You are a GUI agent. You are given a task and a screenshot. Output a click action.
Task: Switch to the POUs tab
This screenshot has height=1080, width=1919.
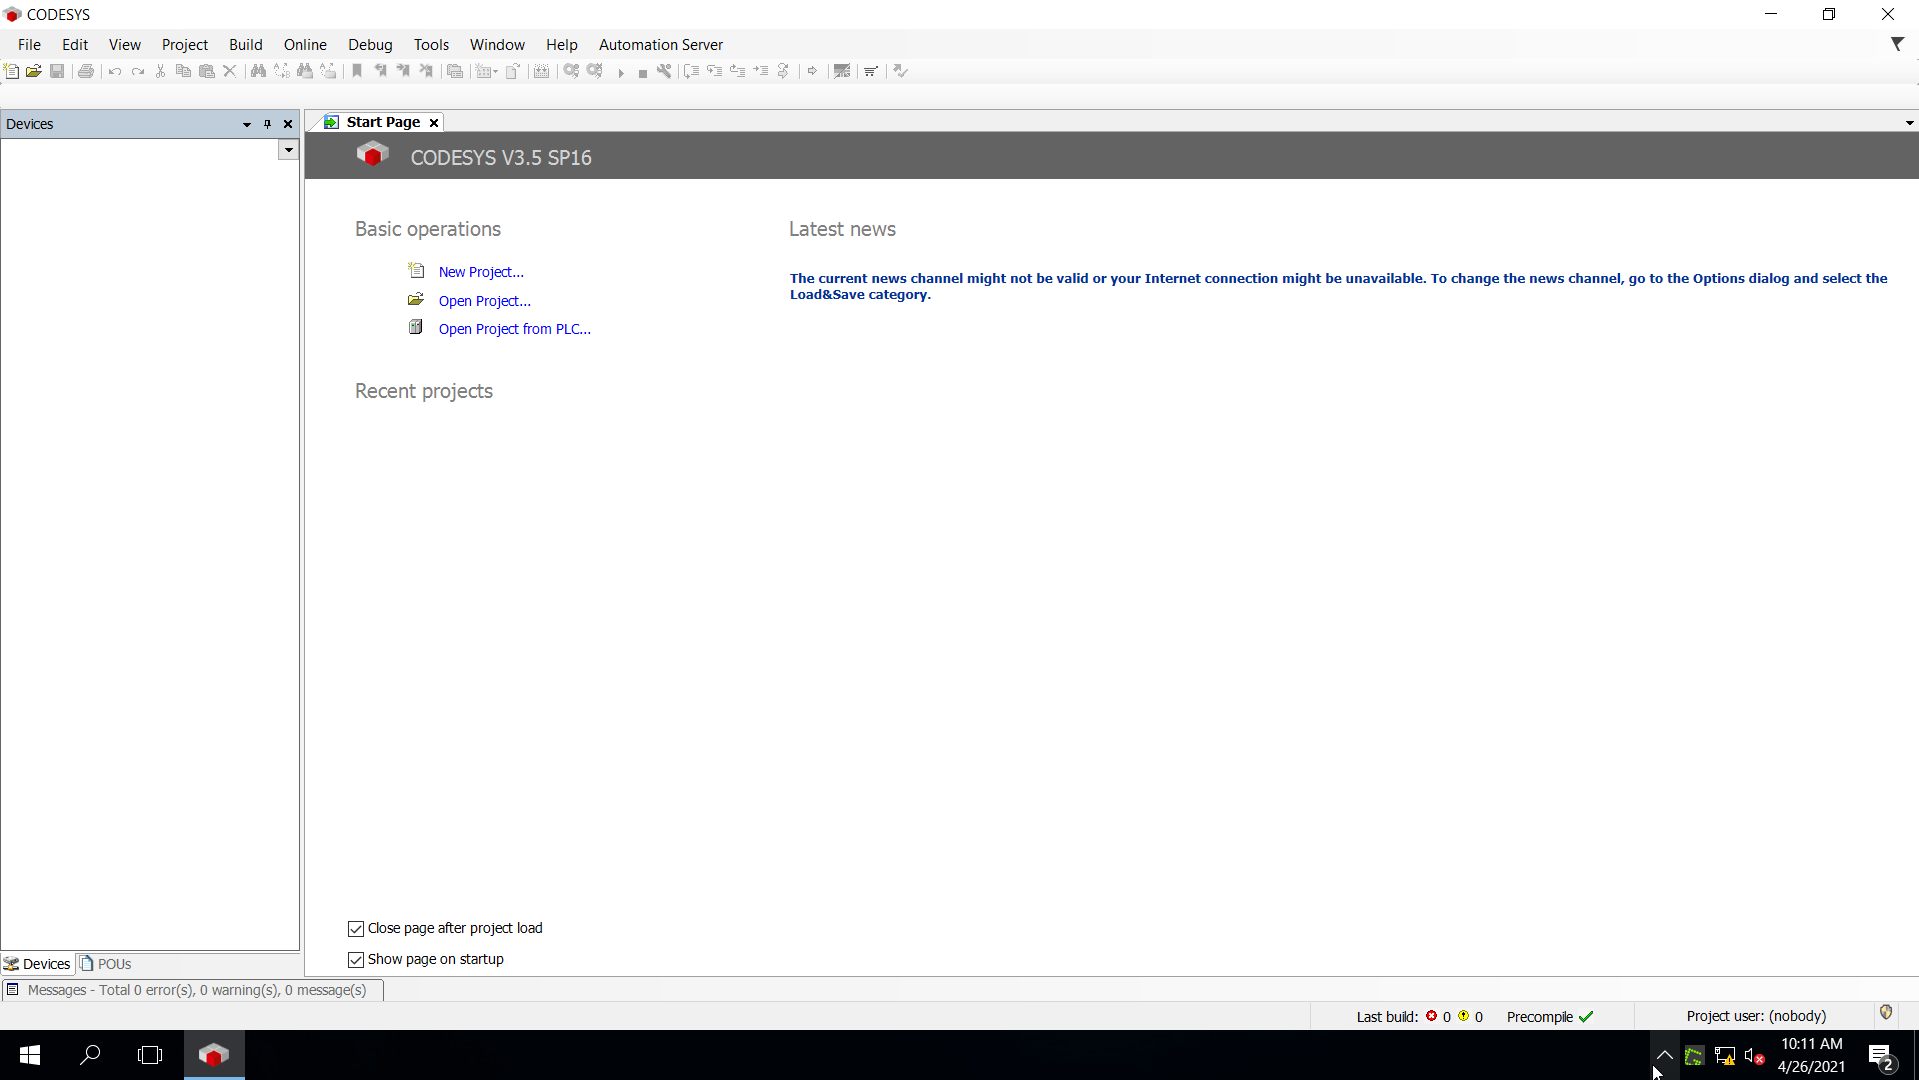[x=106, y=964]
